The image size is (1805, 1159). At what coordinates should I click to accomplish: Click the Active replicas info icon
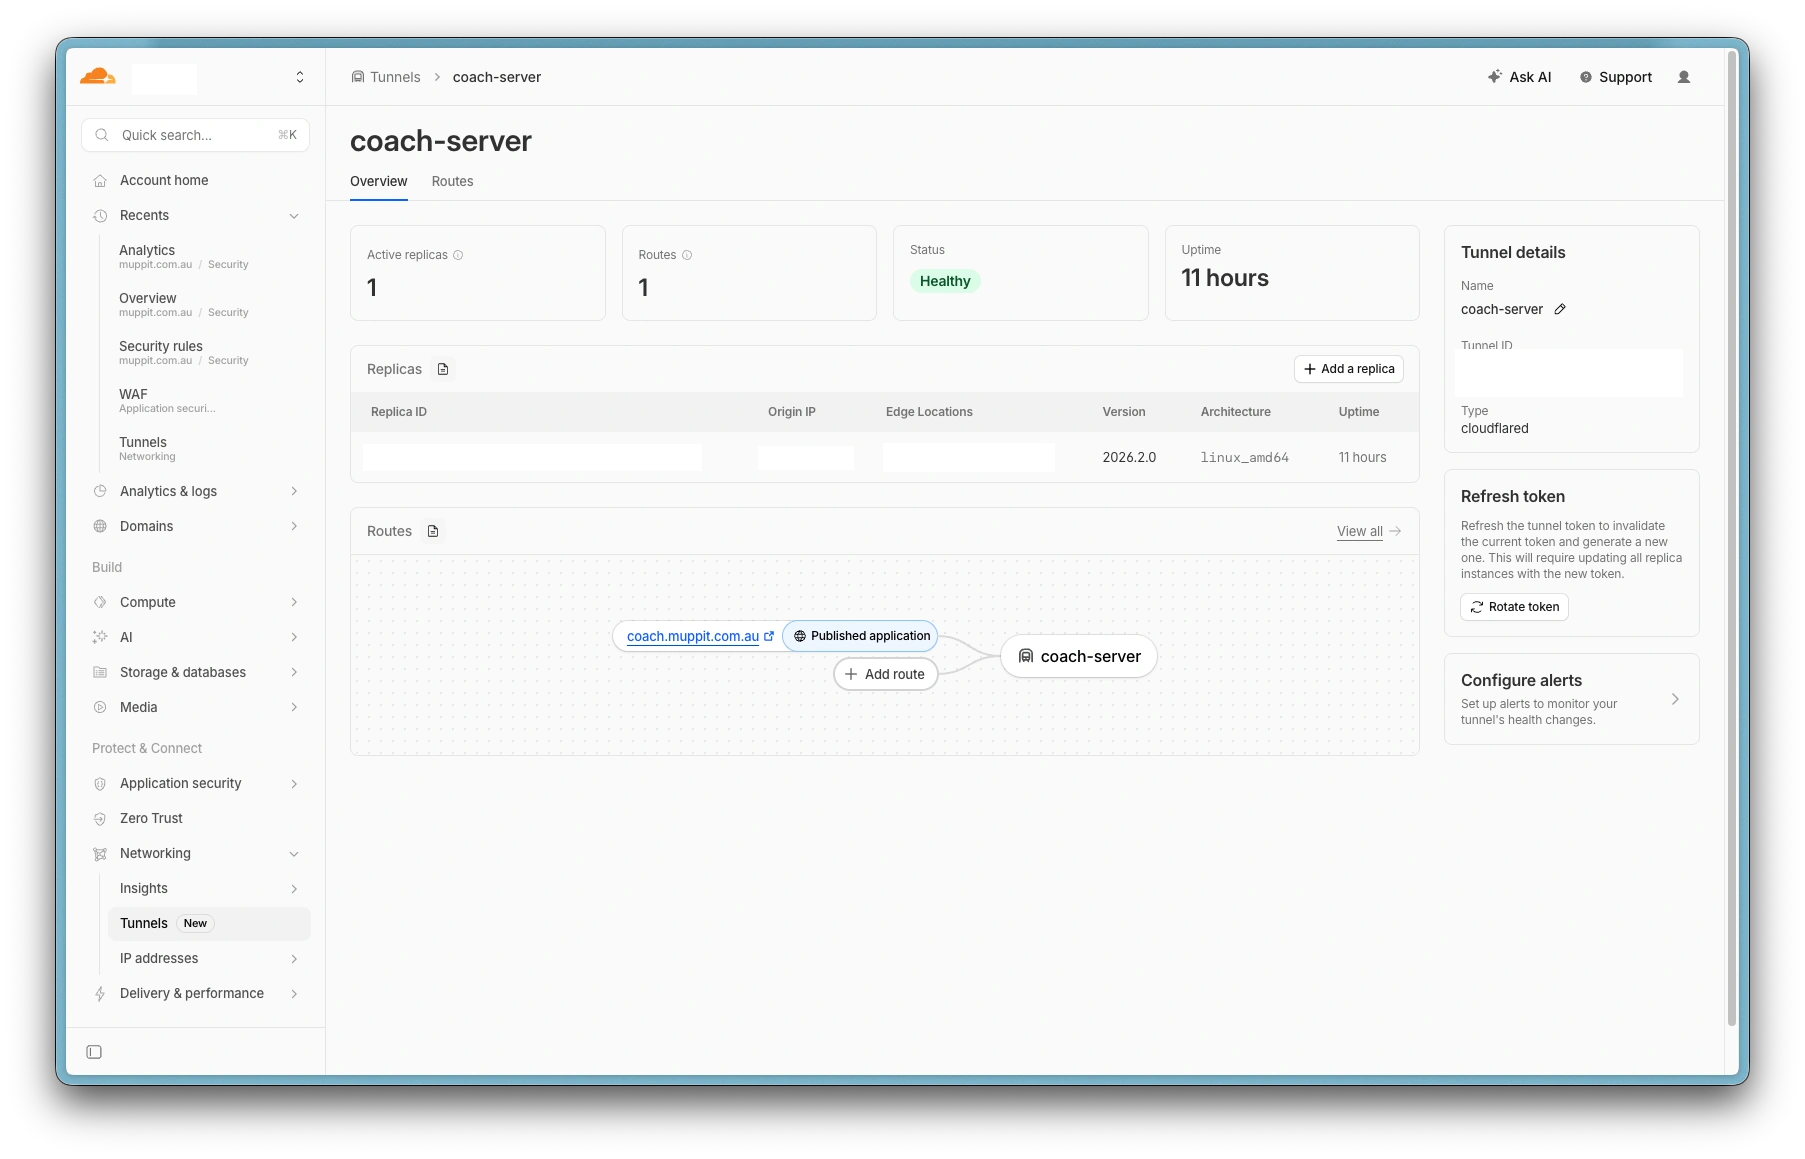[458, 255]
